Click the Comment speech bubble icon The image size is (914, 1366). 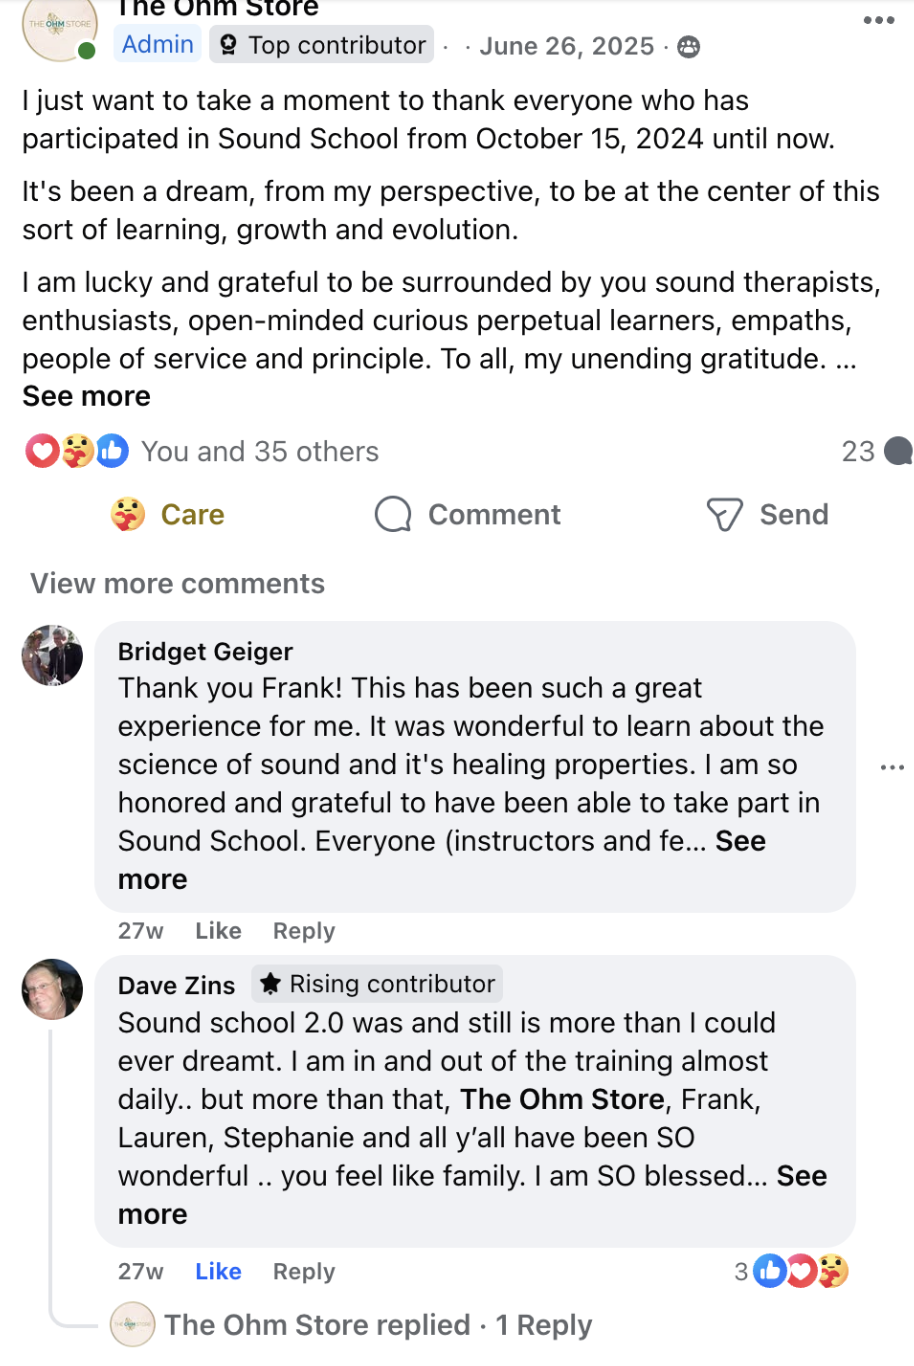(x=393, y=515)
